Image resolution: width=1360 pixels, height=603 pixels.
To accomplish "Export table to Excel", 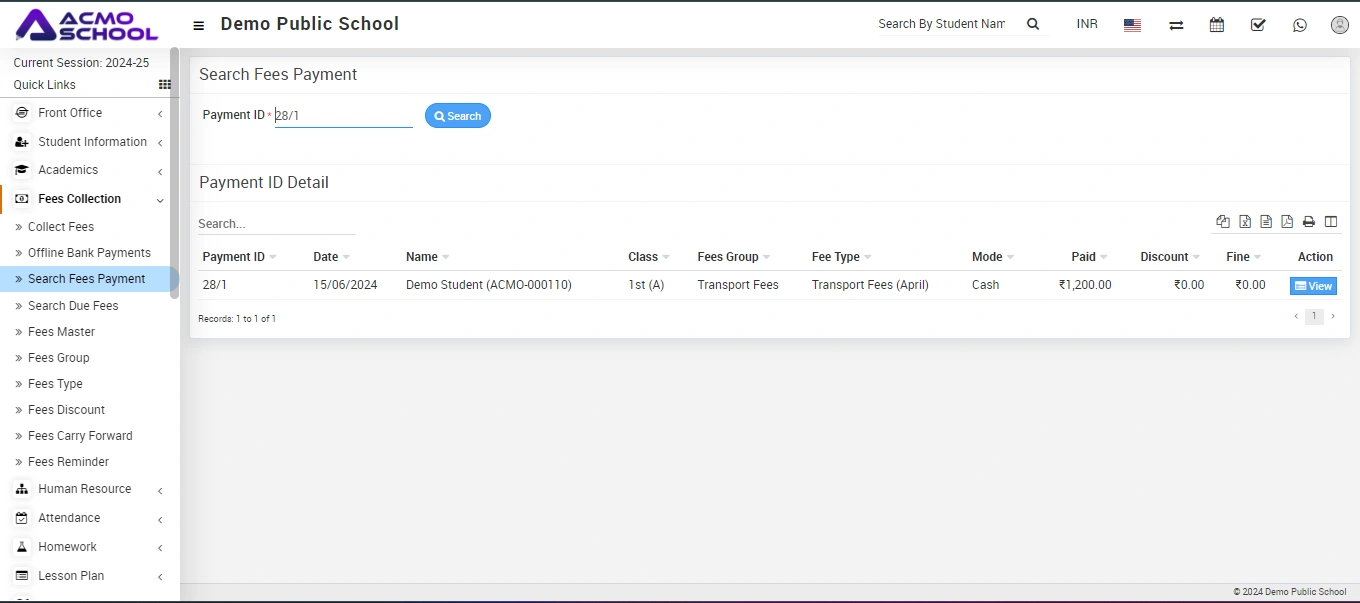I will click(1245, 222).
